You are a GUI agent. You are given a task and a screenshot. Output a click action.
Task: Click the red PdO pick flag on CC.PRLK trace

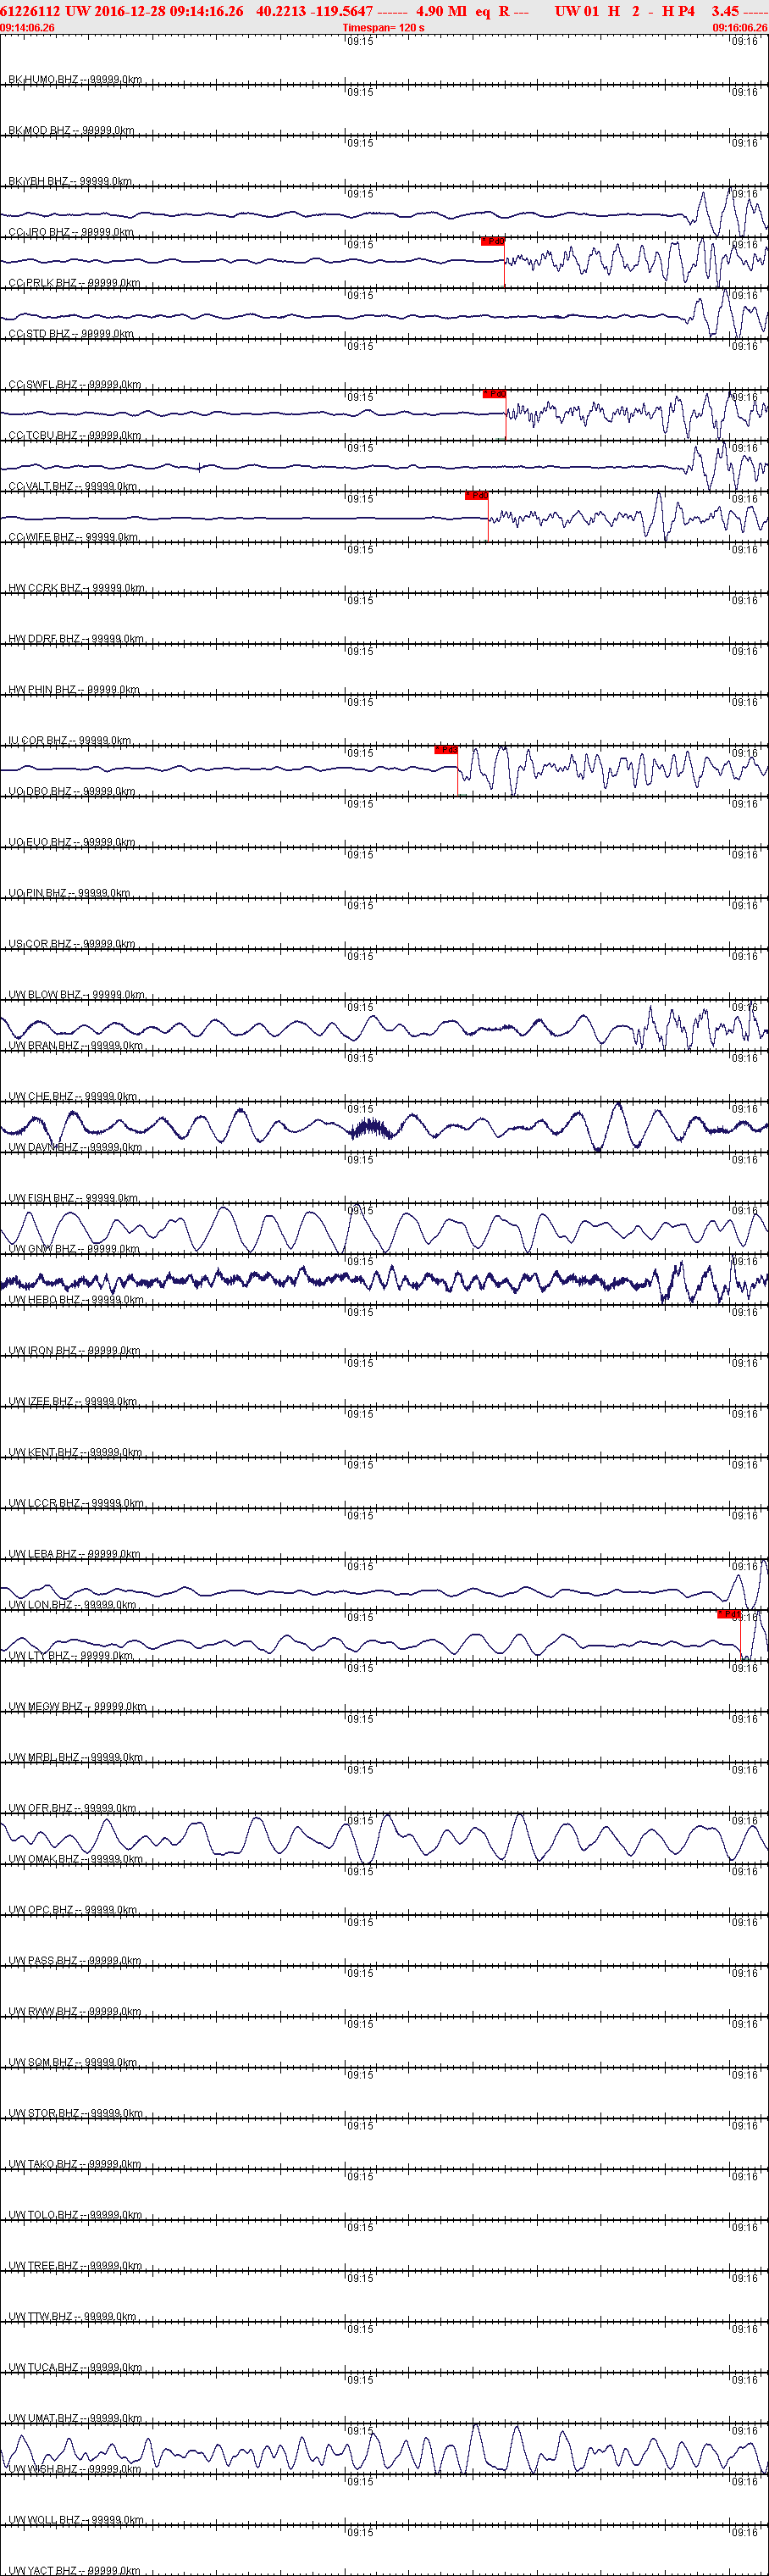tap(493, 242)
